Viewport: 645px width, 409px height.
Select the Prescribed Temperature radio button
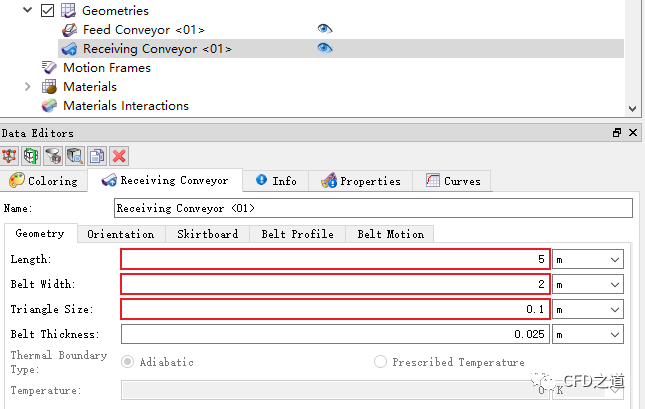tap(381, 362)
